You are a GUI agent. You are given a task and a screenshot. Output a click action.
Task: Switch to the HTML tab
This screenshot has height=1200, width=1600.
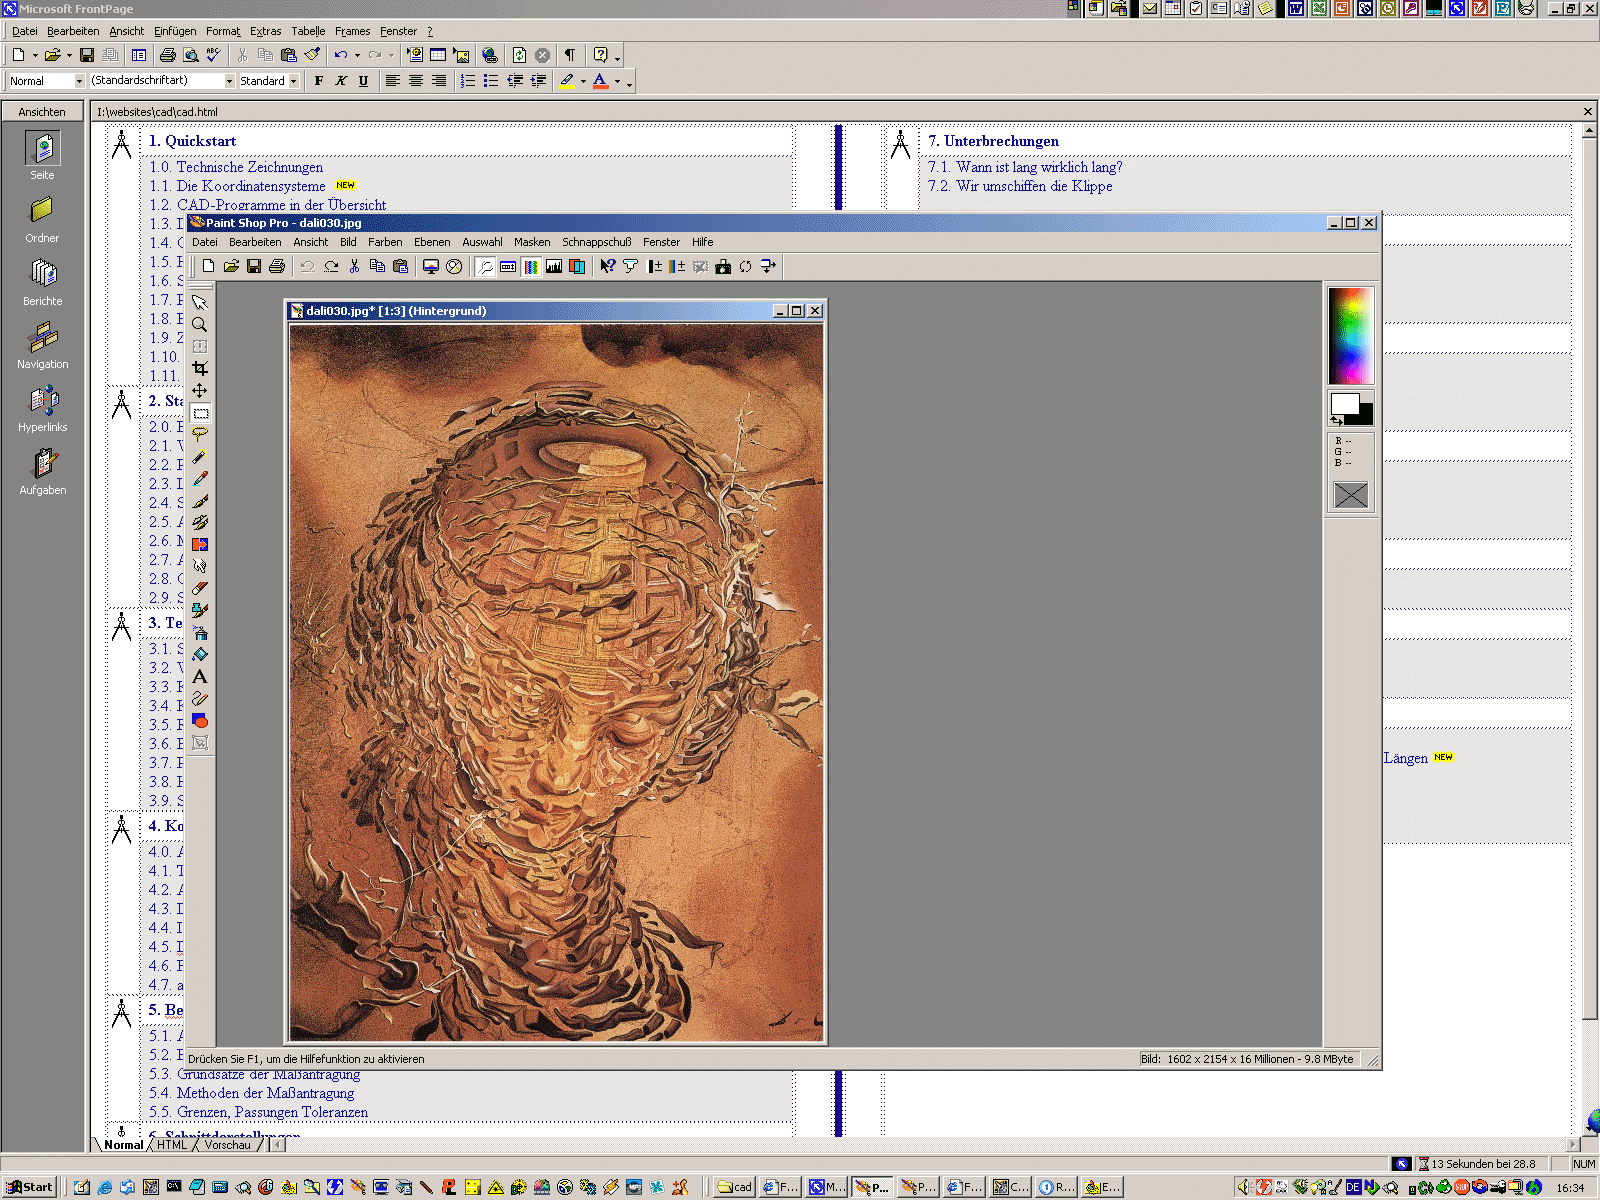[172, 1145]
